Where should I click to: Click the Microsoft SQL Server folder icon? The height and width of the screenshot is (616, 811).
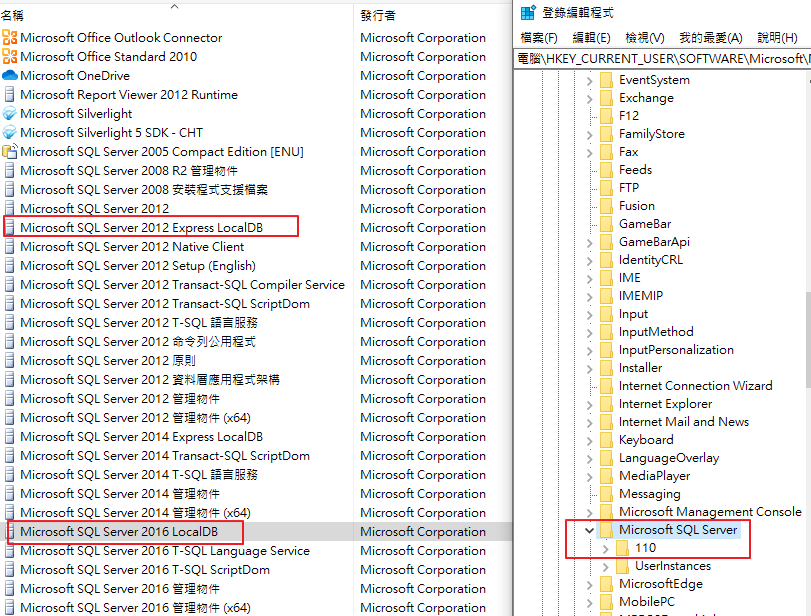[x=606, y=530]
